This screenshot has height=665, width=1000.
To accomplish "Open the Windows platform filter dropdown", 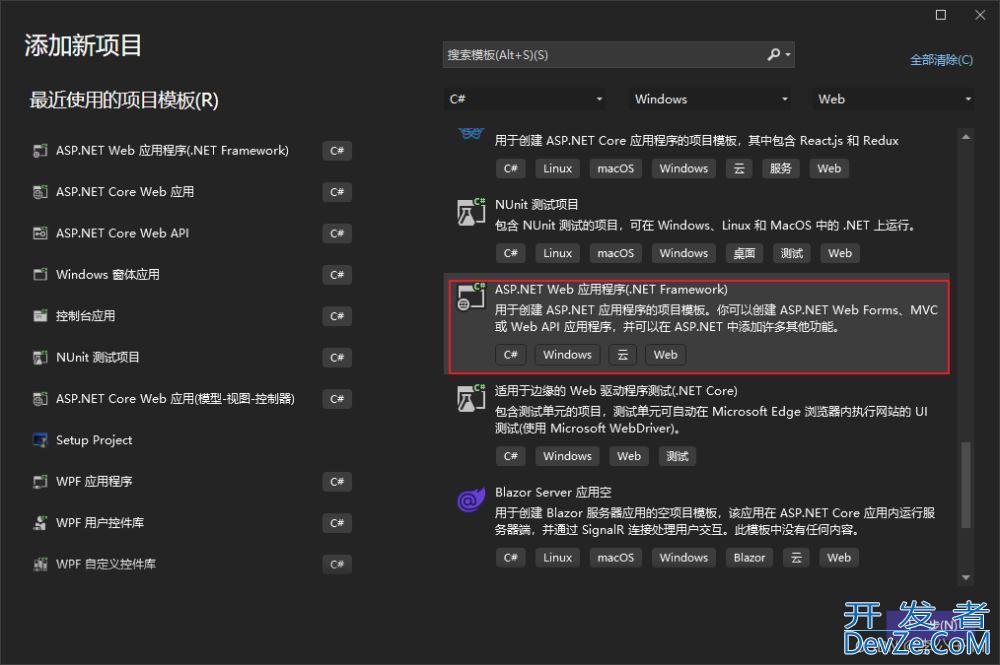I will click(710, 99).
